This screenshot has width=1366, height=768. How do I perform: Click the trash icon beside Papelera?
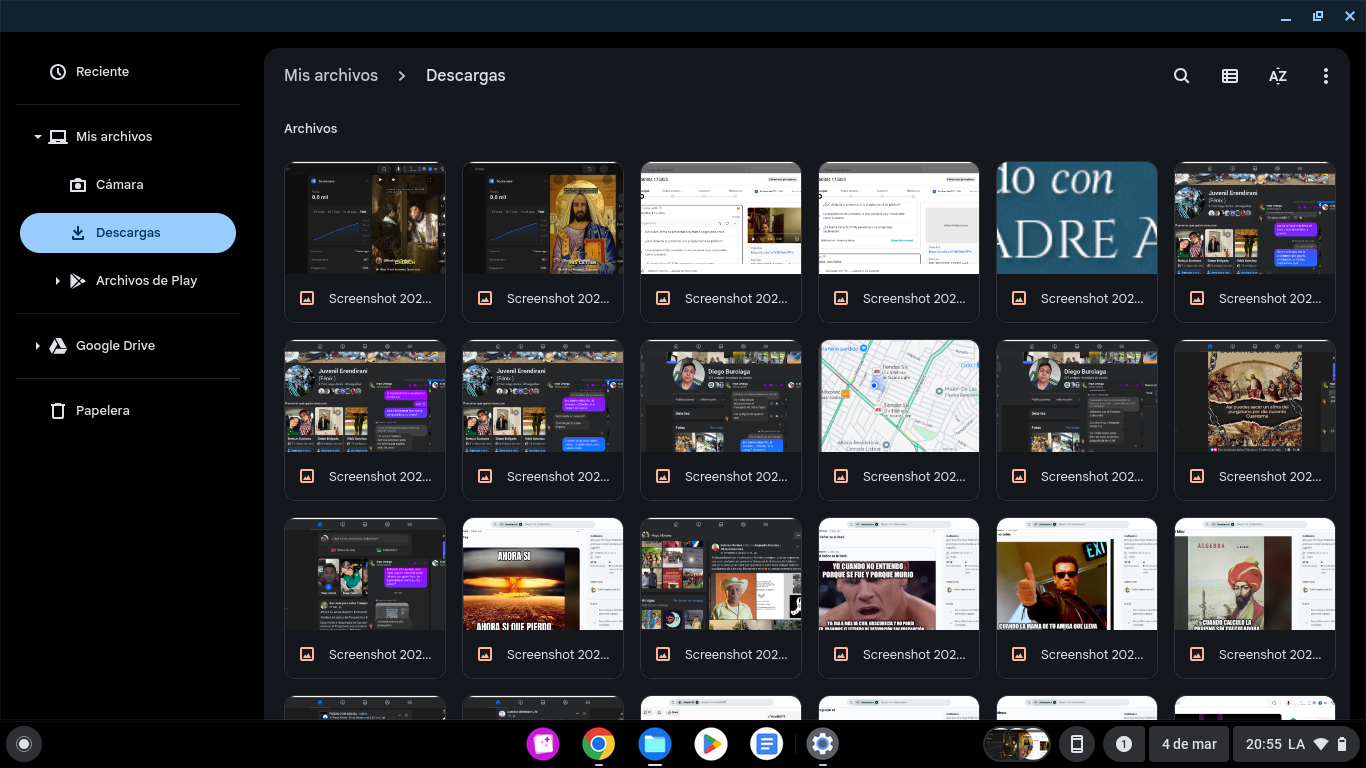coord(58,411)
